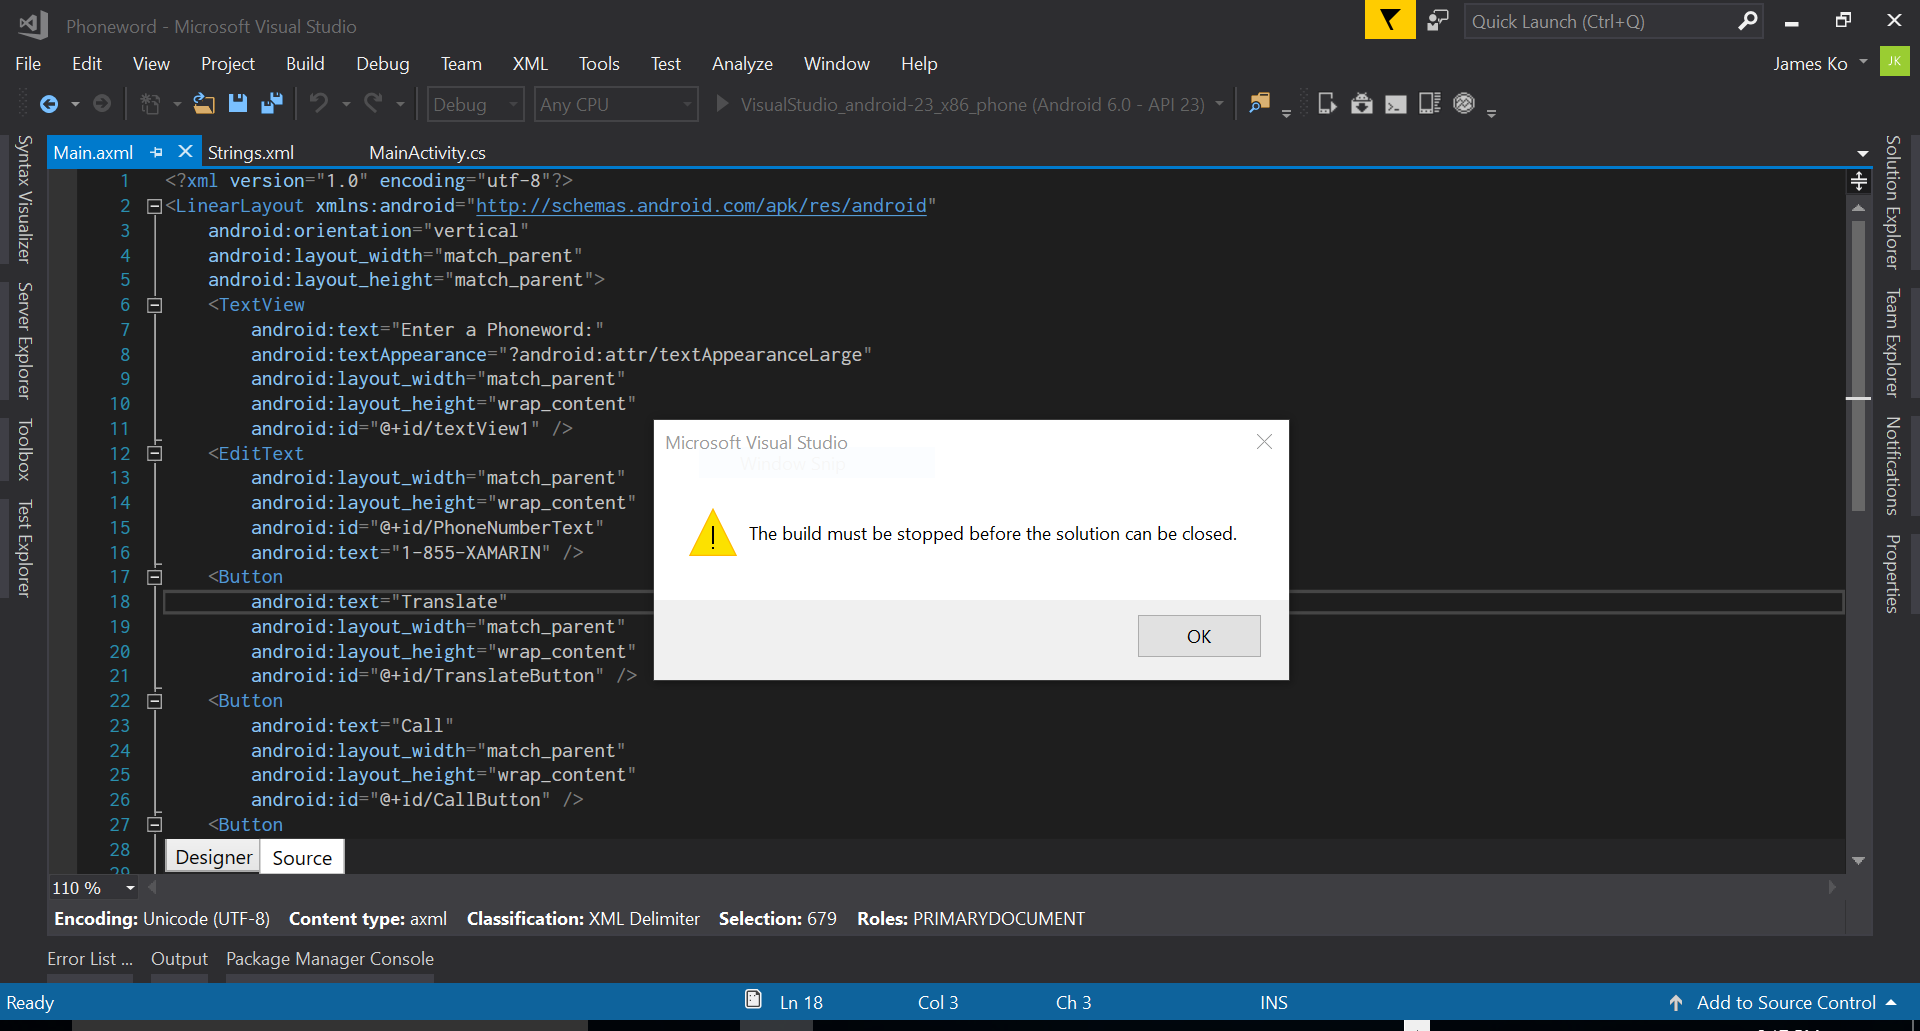Open the Debug configuration dropdown
1920x1031 pixels.
click(476, 104)
